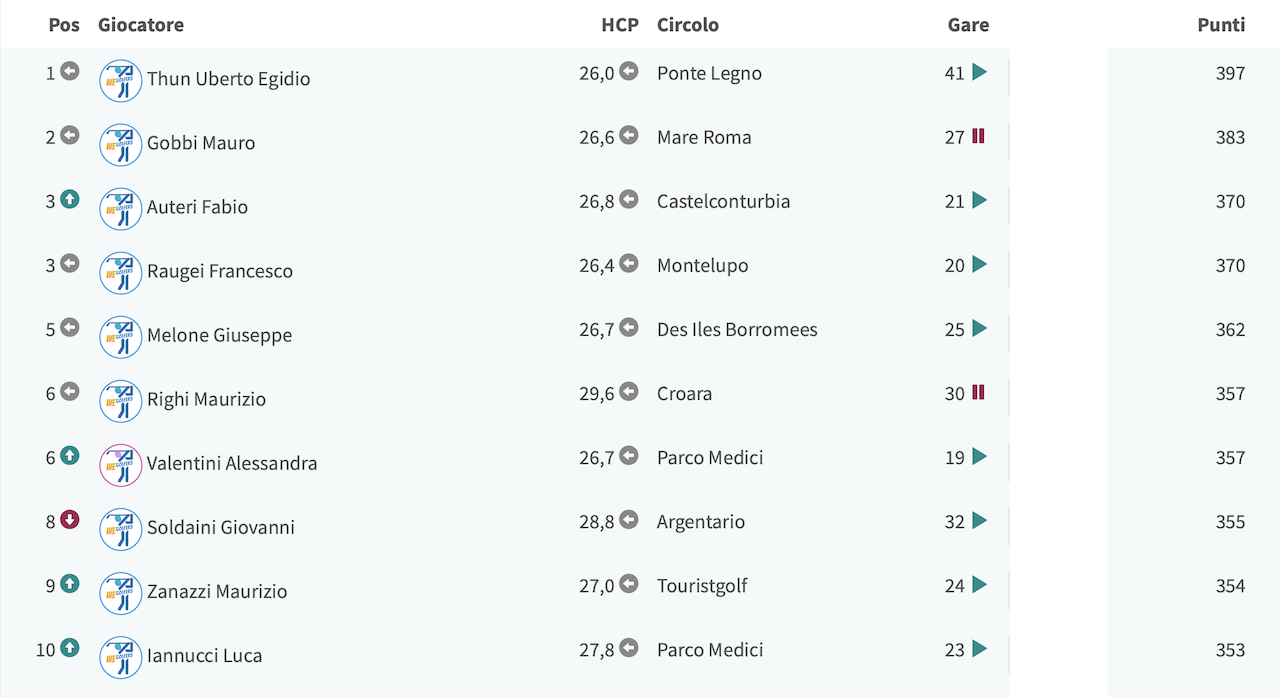Expand Gare triangle for Soldaini Giovanni
Viewport: 1280px width, 697px height.
pos(979,520)
